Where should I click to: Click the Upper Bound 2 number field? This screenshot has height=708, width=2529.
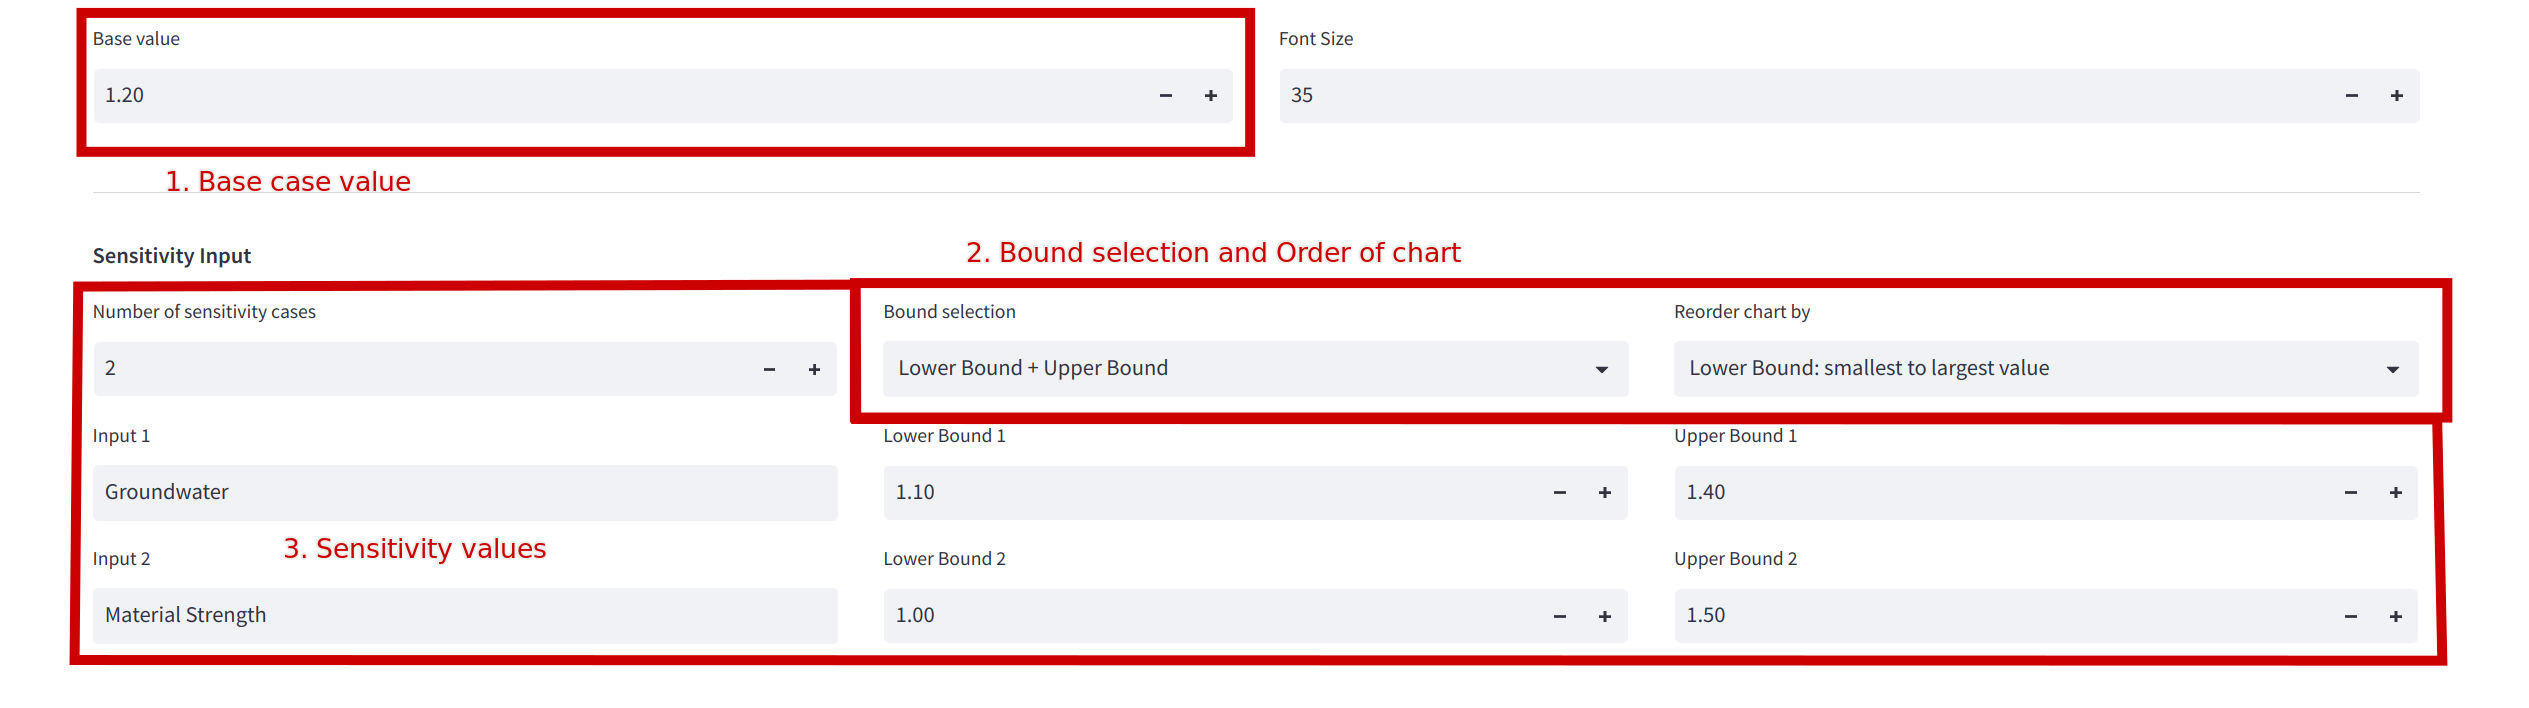[2000, 616]
